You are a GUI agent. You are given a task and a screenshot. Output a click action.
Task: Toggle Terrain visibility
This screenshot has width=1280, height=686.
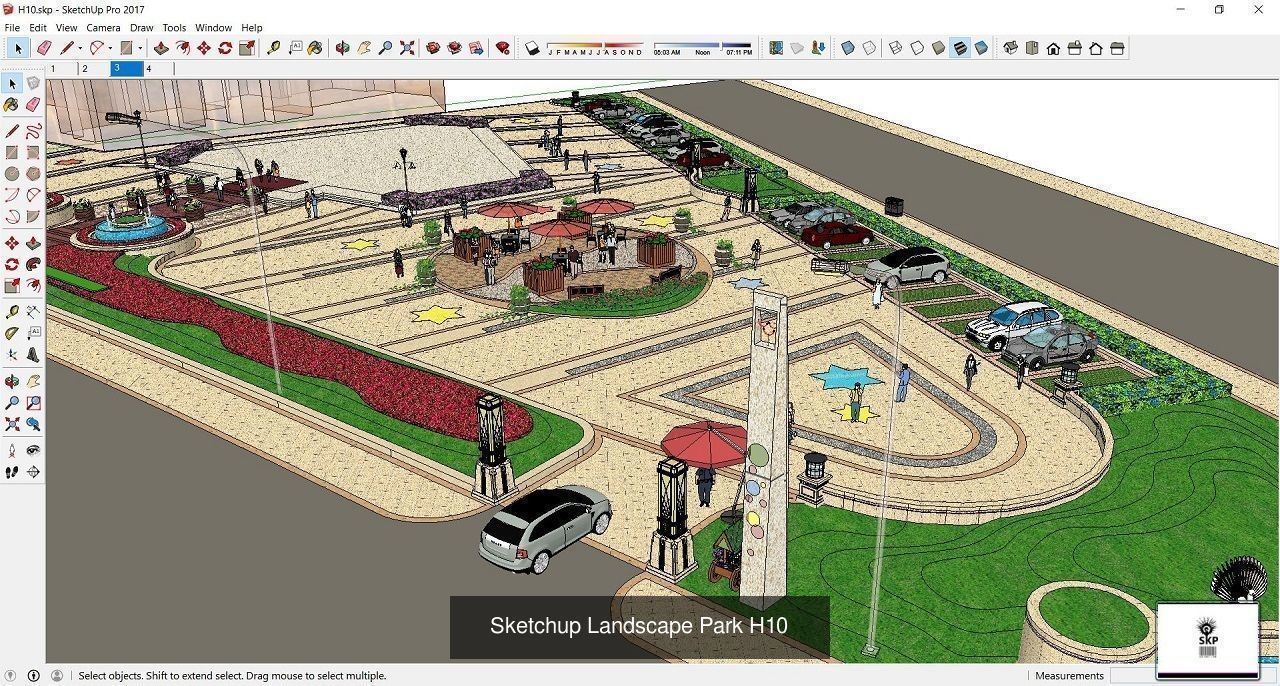[797, 48]
